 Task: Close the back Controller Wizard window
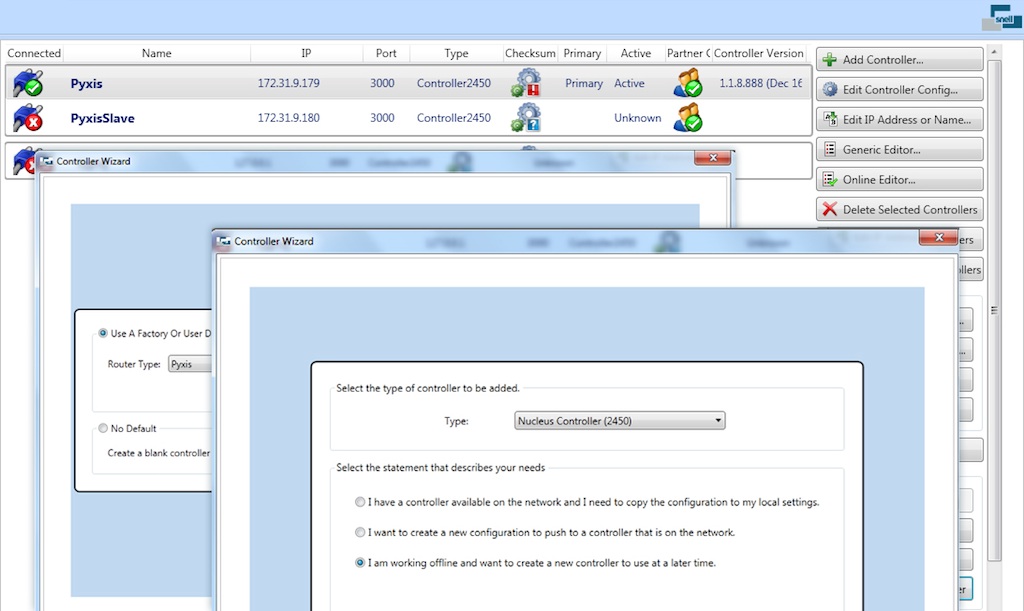point(712,158)
